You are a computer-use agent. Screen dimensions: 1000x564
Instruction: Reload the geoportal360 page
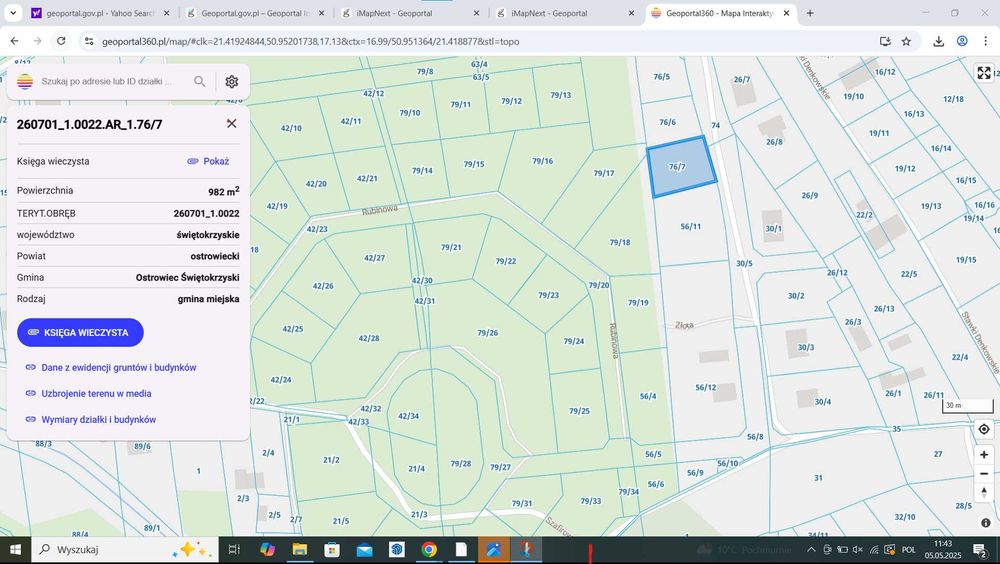click(61, 41)
